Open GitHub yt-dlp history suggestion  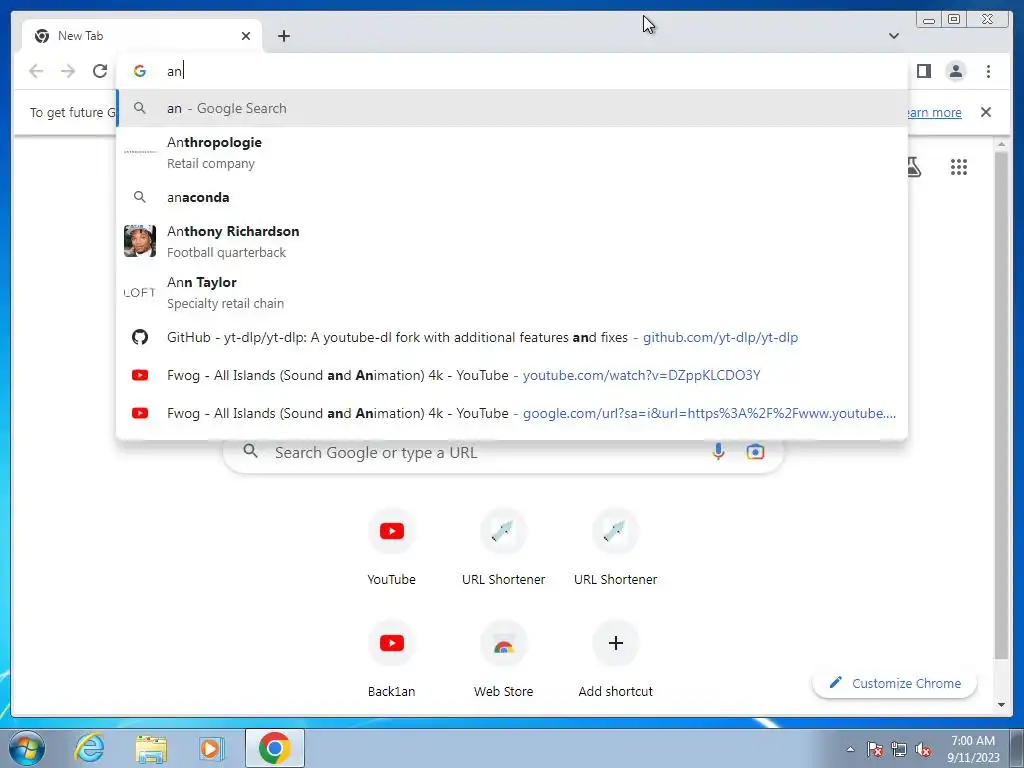[512, 337]
